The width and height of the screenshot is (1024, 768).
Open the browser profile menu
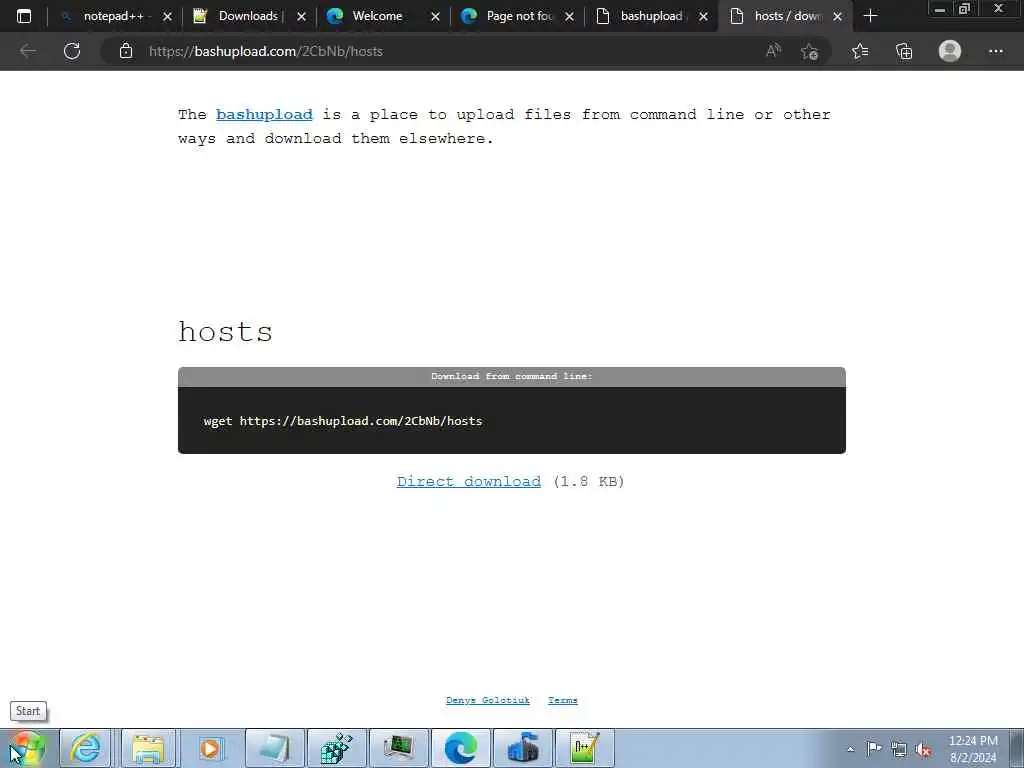(950, 51)
